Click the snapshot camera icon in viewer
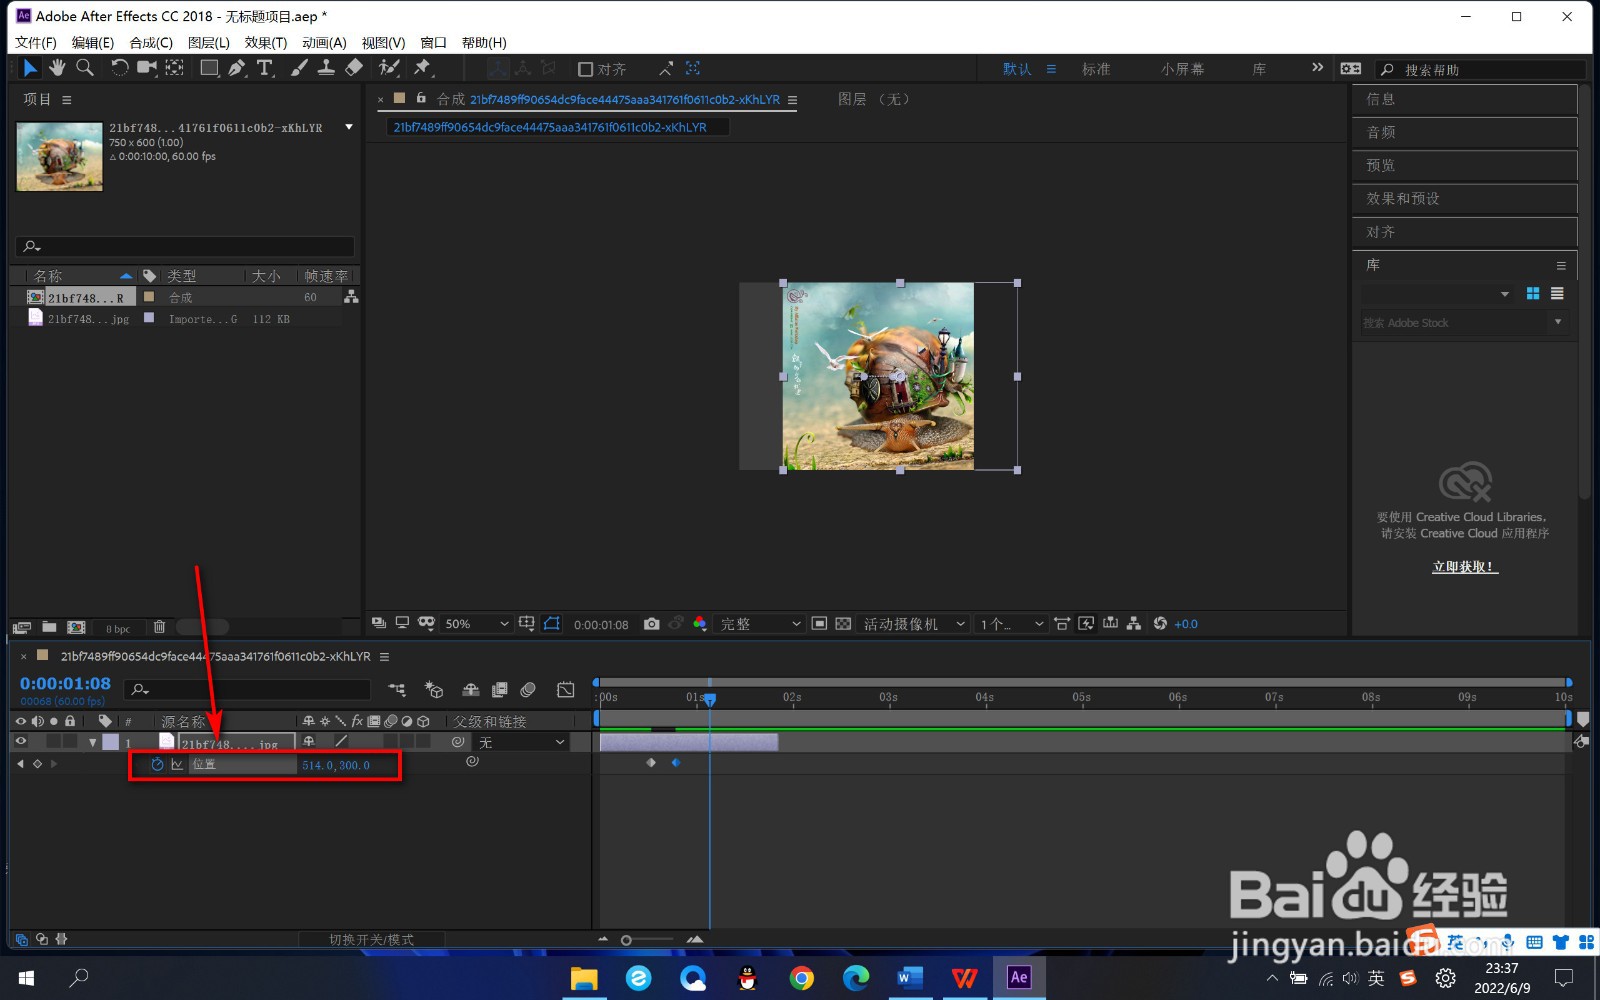Viewport: 1600px width, 1000px height. (x=651, y=623)
